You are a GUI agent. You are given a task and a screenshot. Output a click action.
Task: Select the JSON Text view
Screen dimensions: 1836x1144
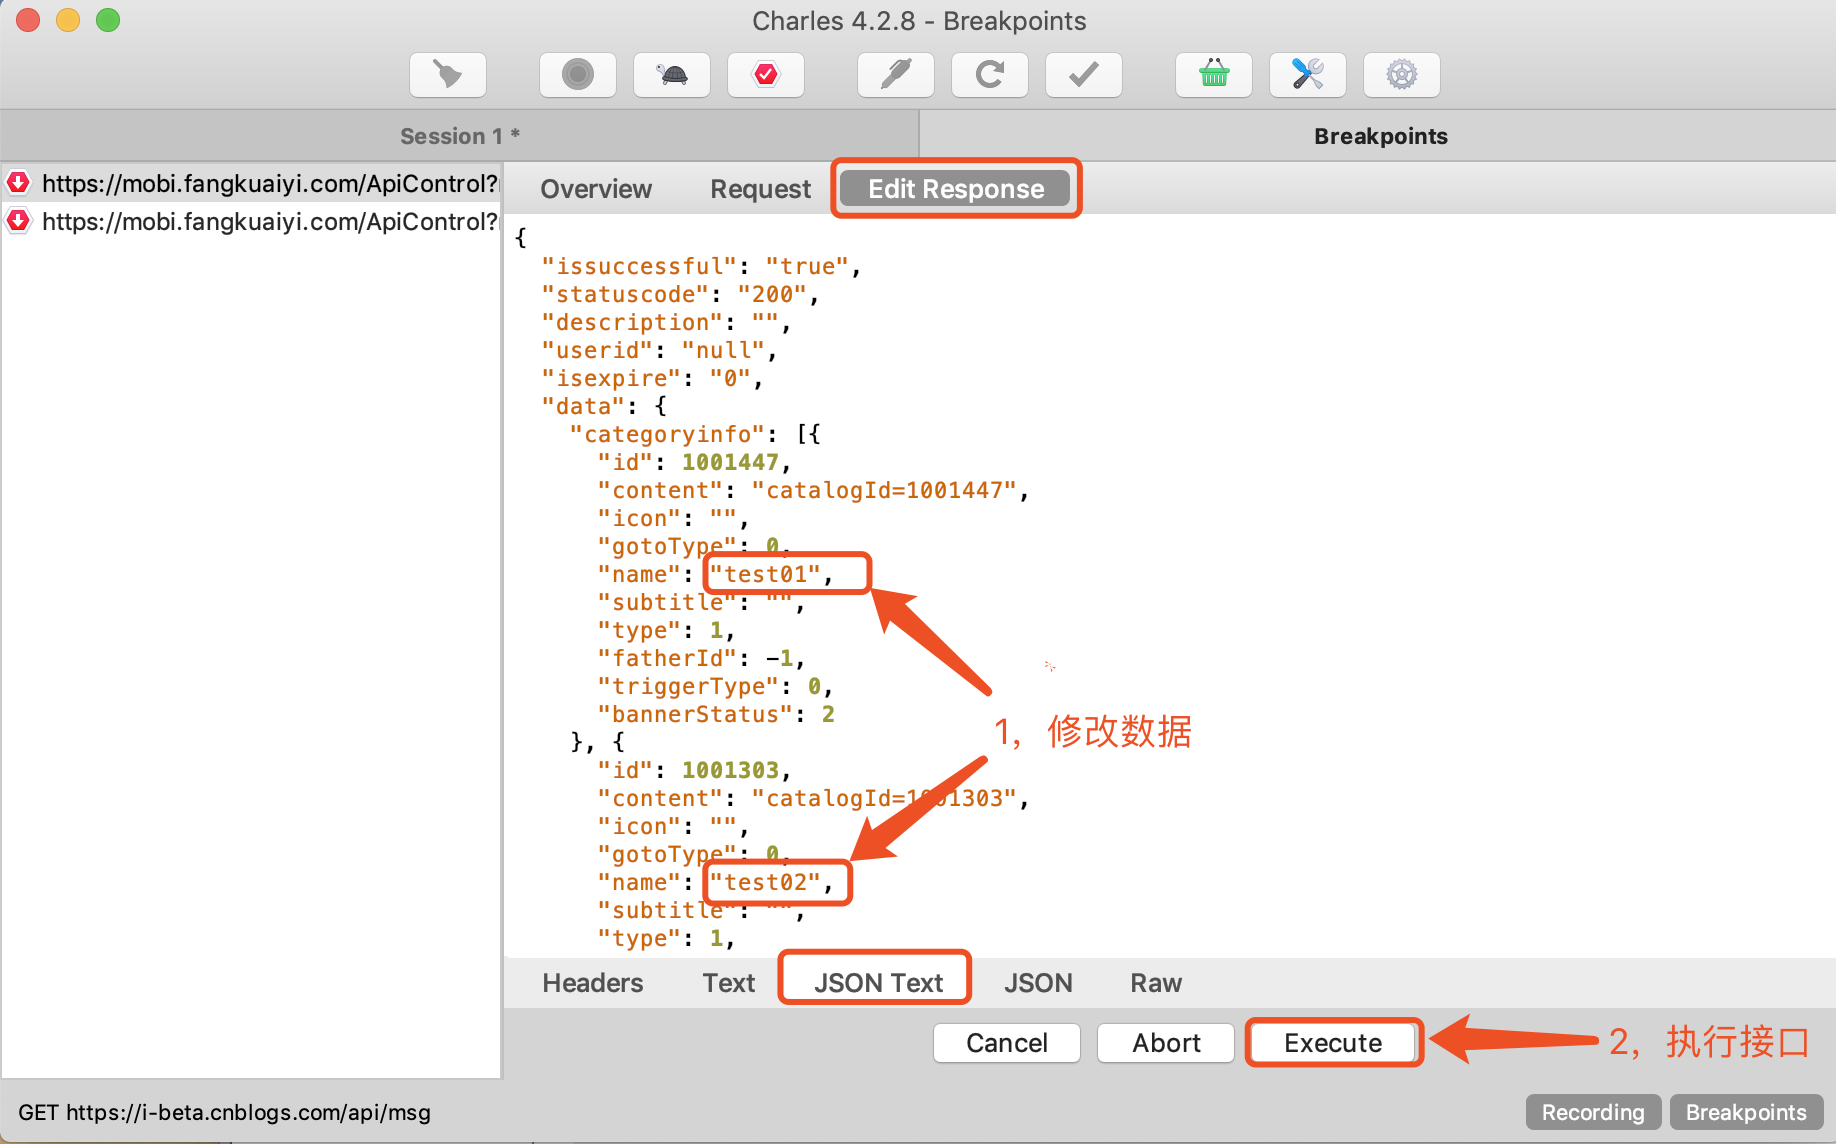click(877, 983)
